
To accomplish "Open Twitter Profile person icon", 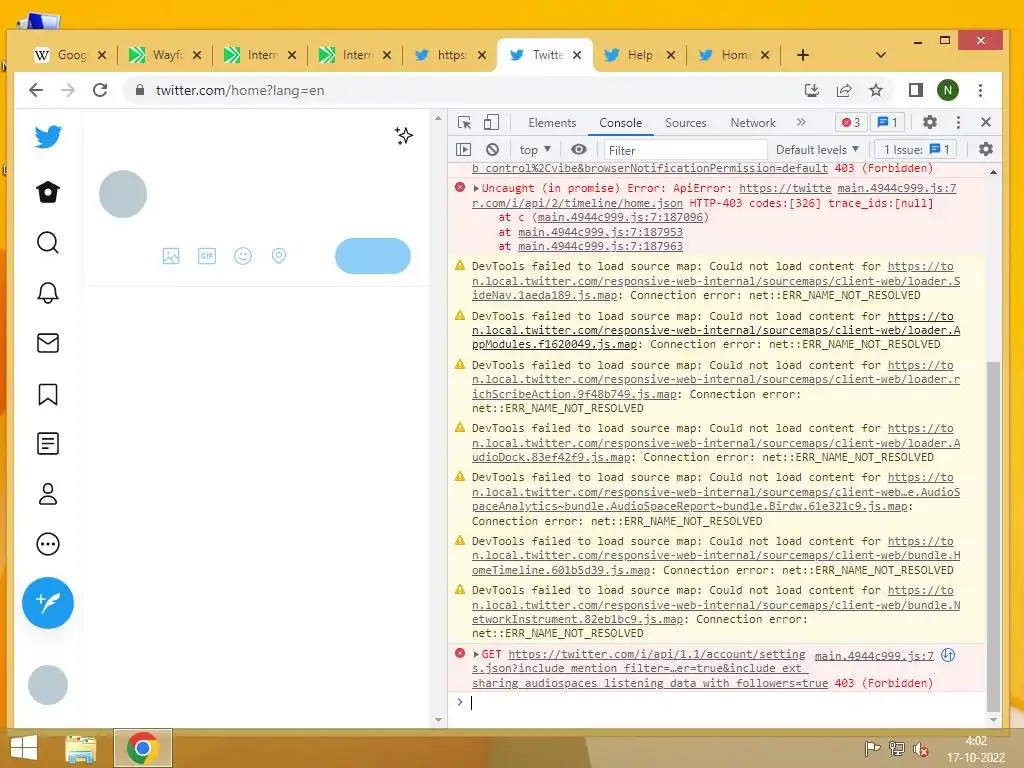I will [x=48, y=494].
